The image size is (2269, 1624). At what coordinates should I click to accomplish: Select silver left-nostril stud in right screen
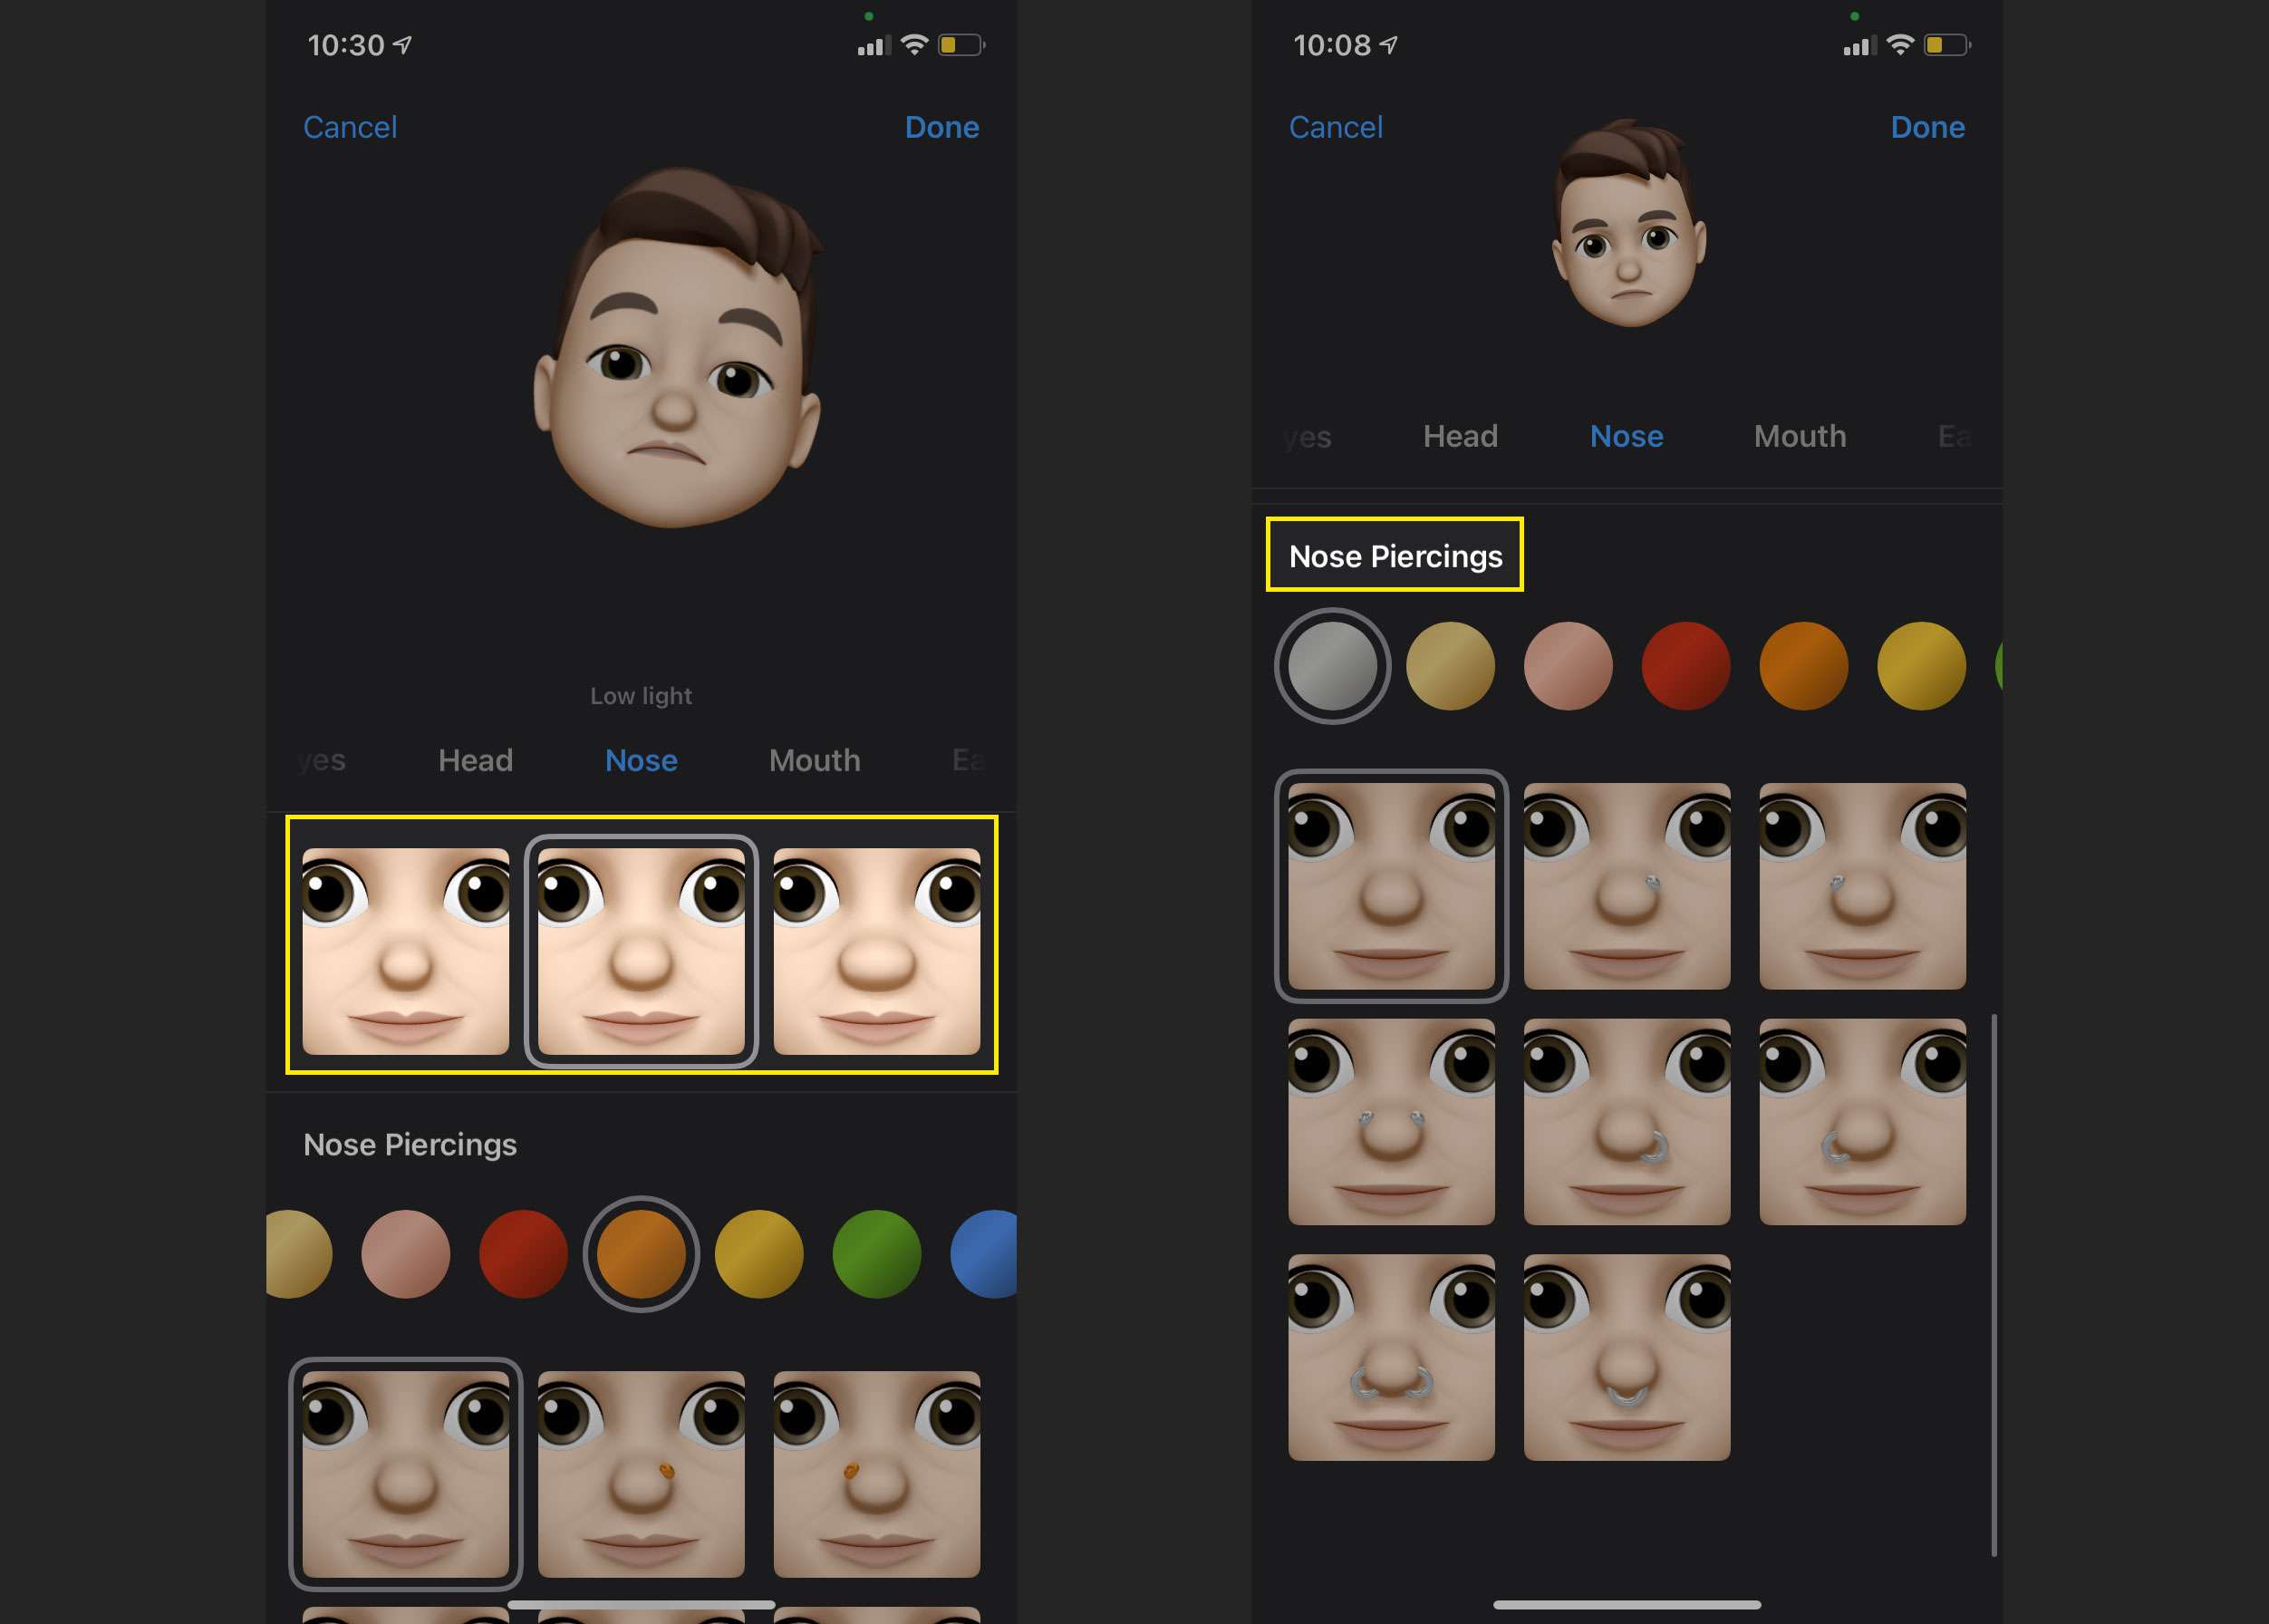point(1862,886)
